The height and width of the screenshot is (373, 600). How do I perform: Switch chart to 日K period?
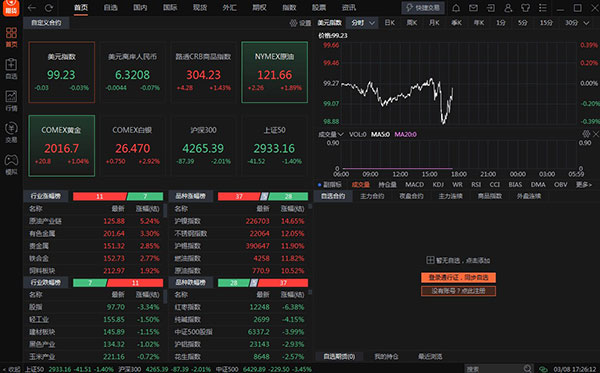pyautogui.click(x=390, y=23)
